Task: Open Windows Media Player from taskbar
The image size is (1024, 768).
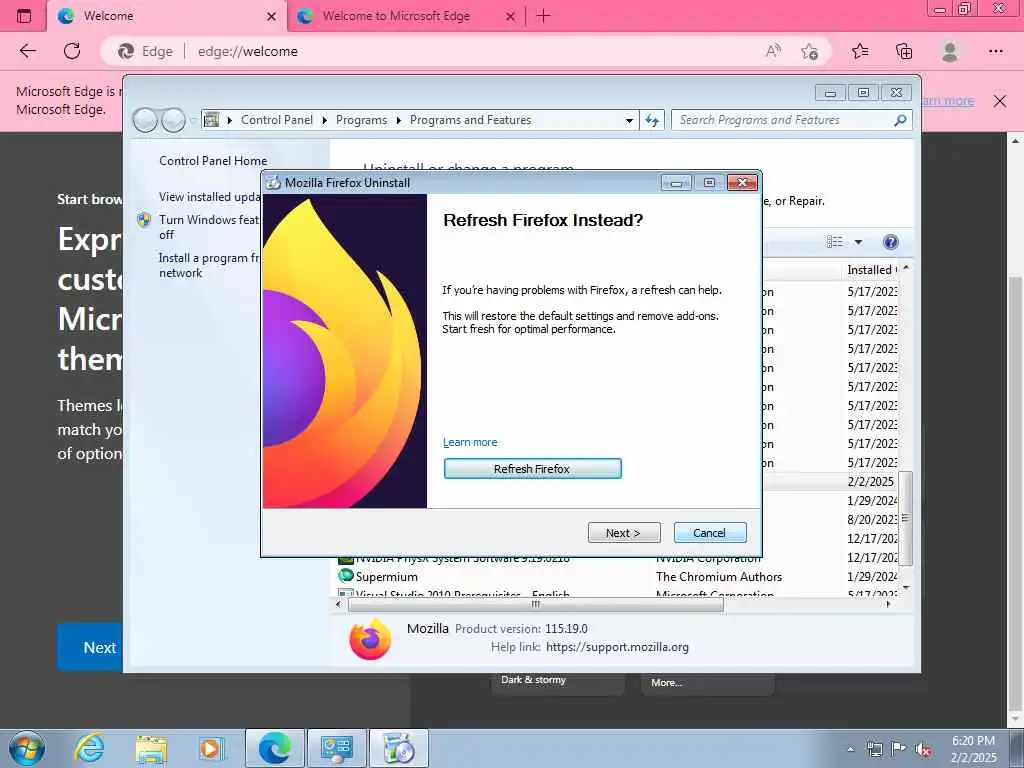Action: pos(211,748)
